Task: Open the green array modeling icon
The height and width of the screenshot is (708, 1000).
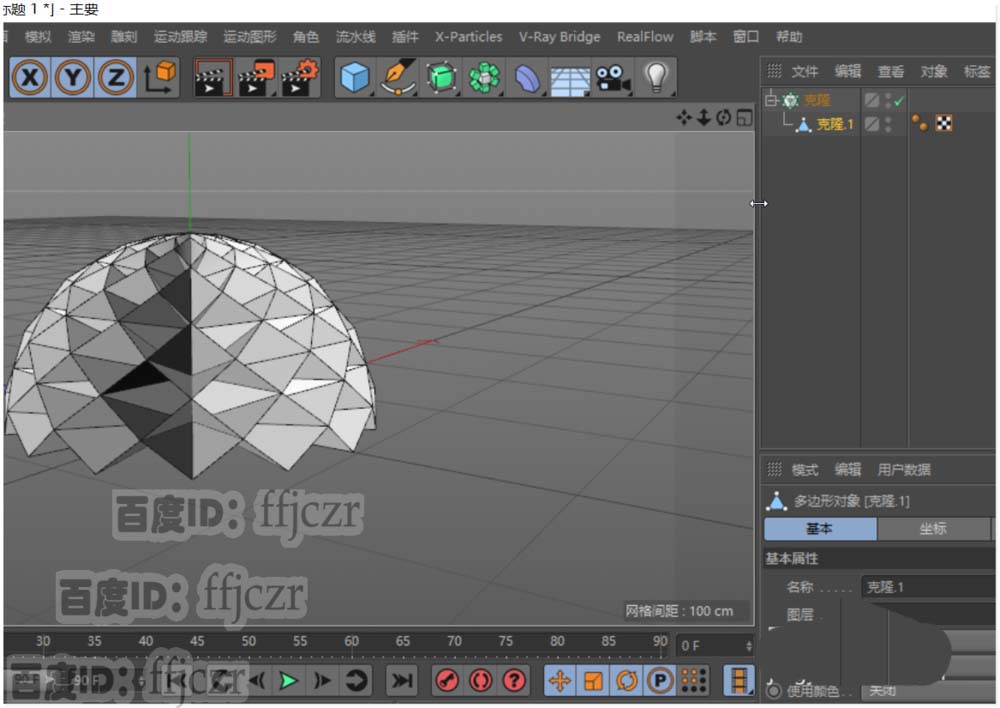Action: click(484, 78)
